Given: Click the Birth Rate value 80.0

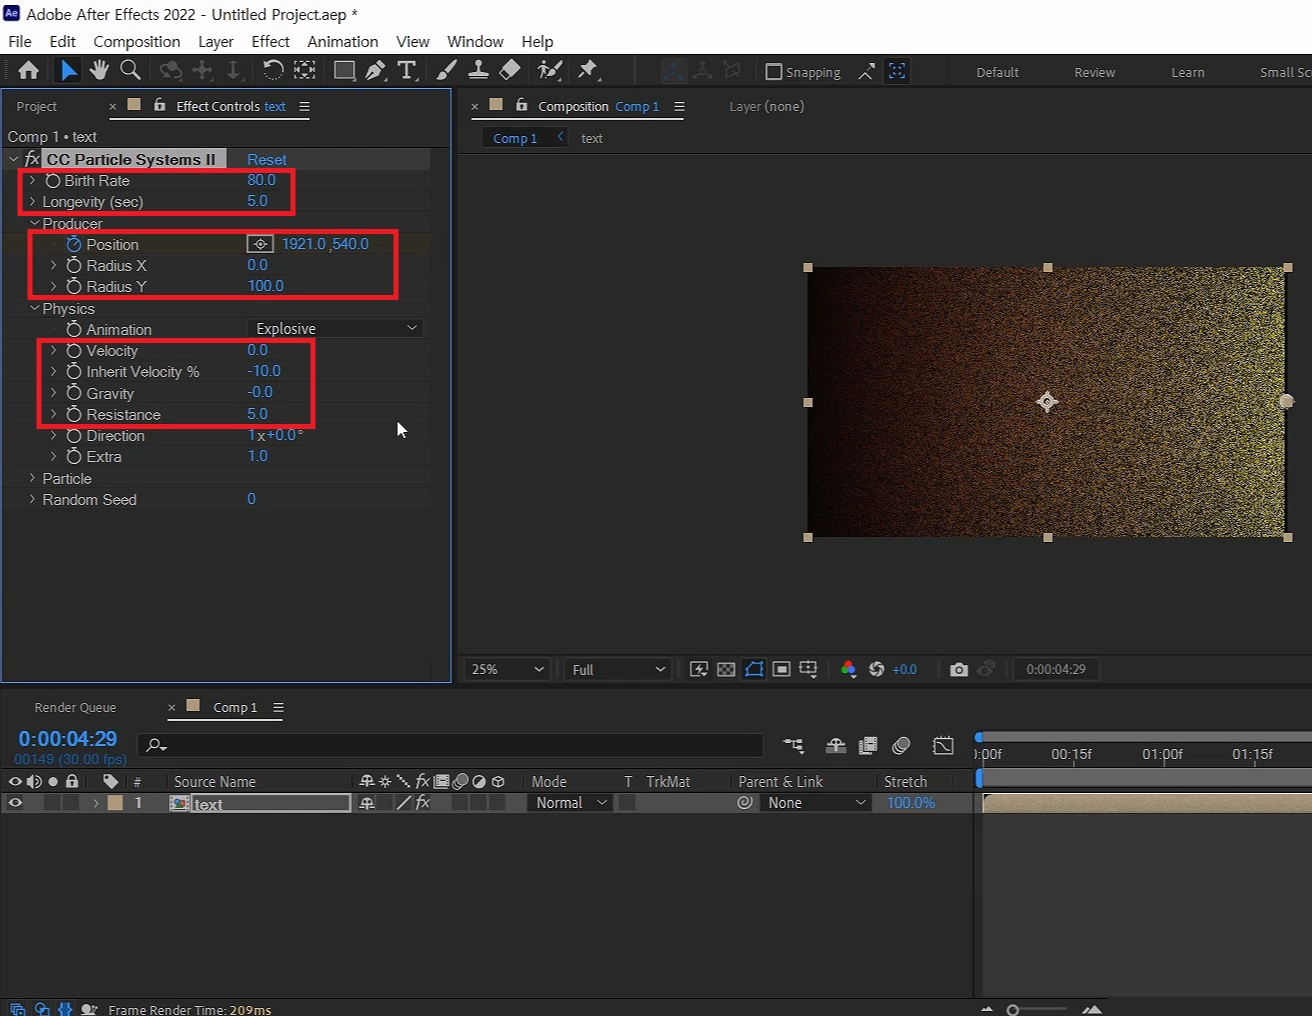Looking at the screenshot, I should click(x=261, y=180).
